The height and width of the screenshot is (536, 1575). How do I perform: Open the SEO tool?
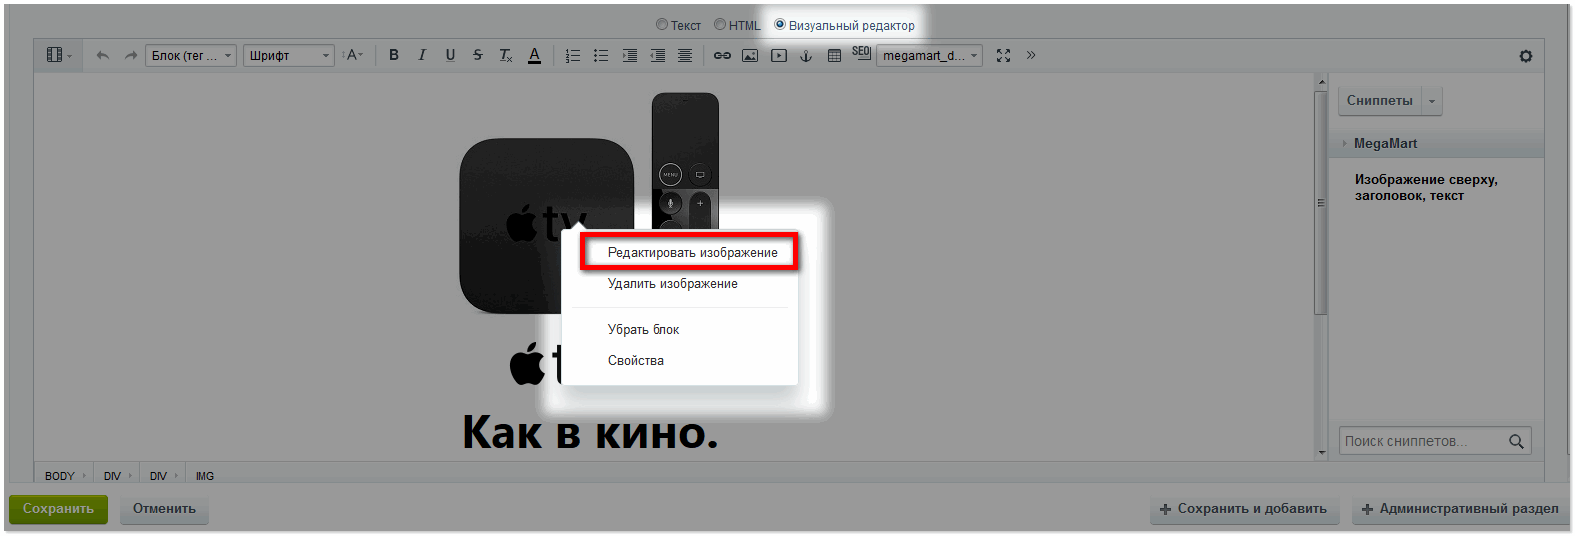(861, 53)
